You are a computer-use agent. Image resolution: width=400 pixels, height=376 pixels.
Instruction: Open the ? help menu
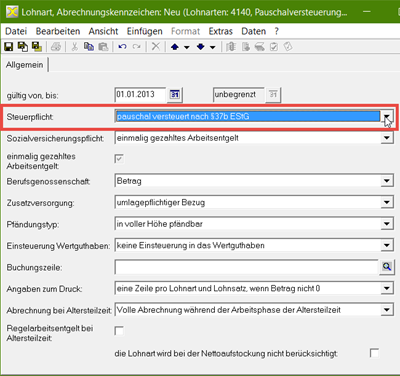click(277, 31)
